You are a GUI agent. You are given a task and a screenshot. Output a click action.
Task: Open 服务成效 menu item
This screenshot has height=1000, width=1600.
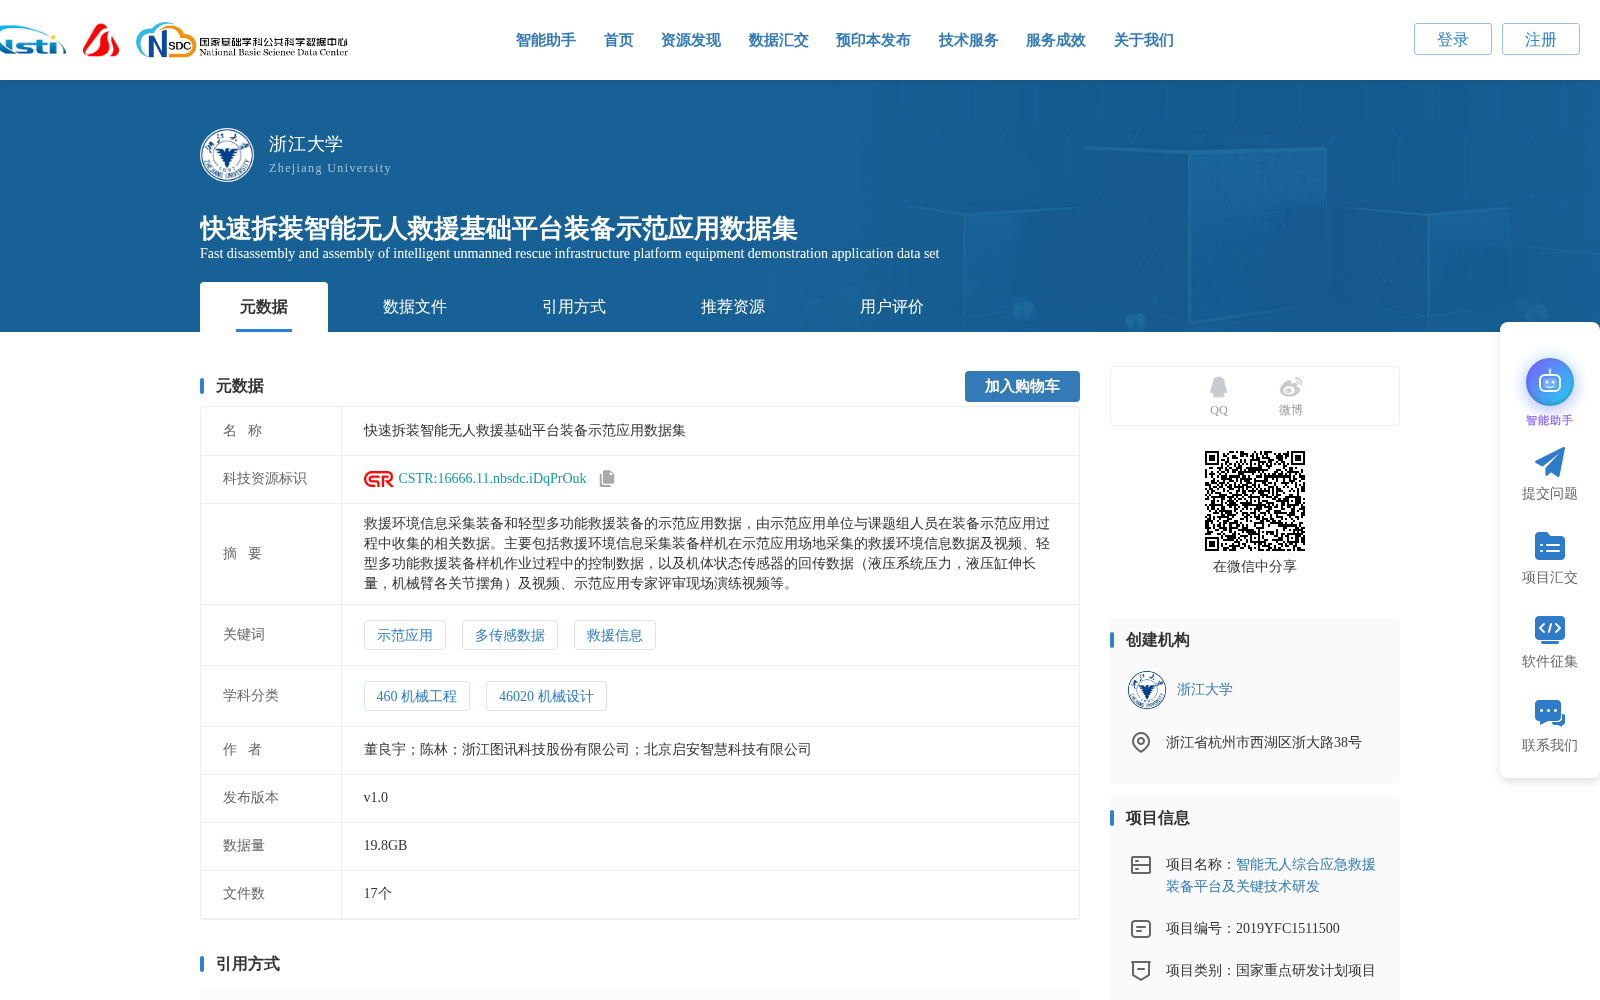(x=1056, y=40)
